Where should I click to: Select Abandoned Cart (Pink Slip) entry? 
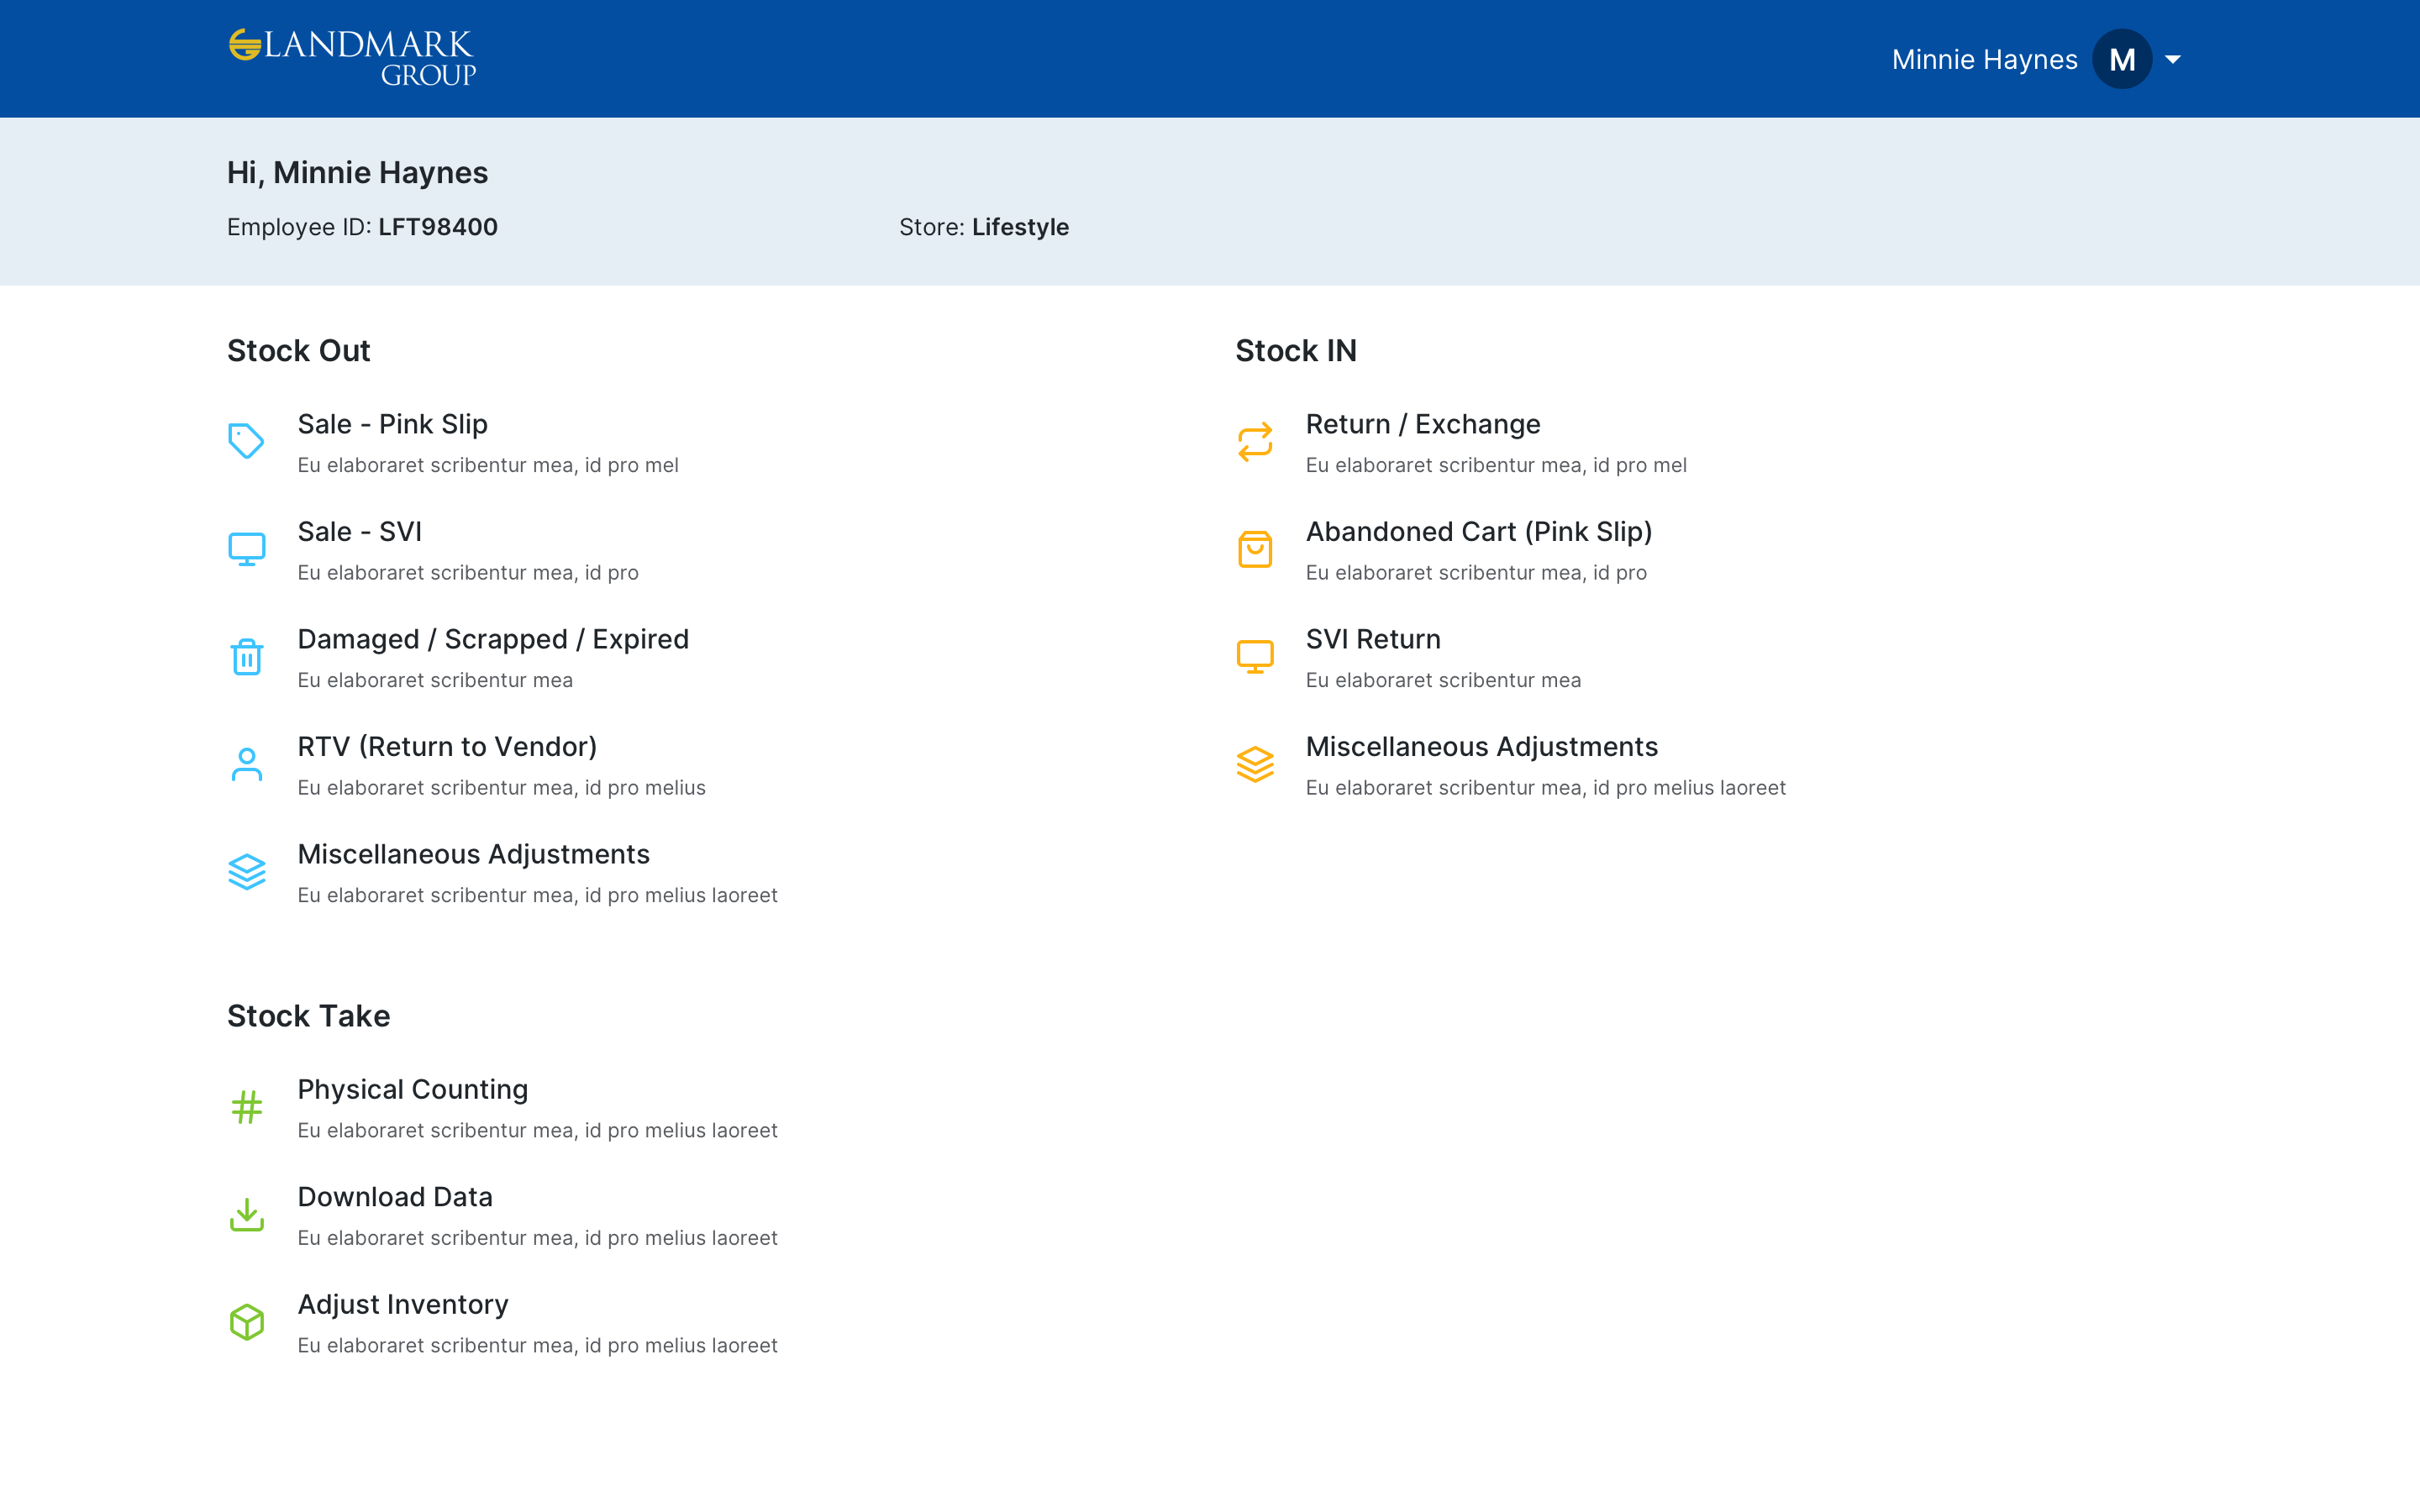(x=1478, y=532)
